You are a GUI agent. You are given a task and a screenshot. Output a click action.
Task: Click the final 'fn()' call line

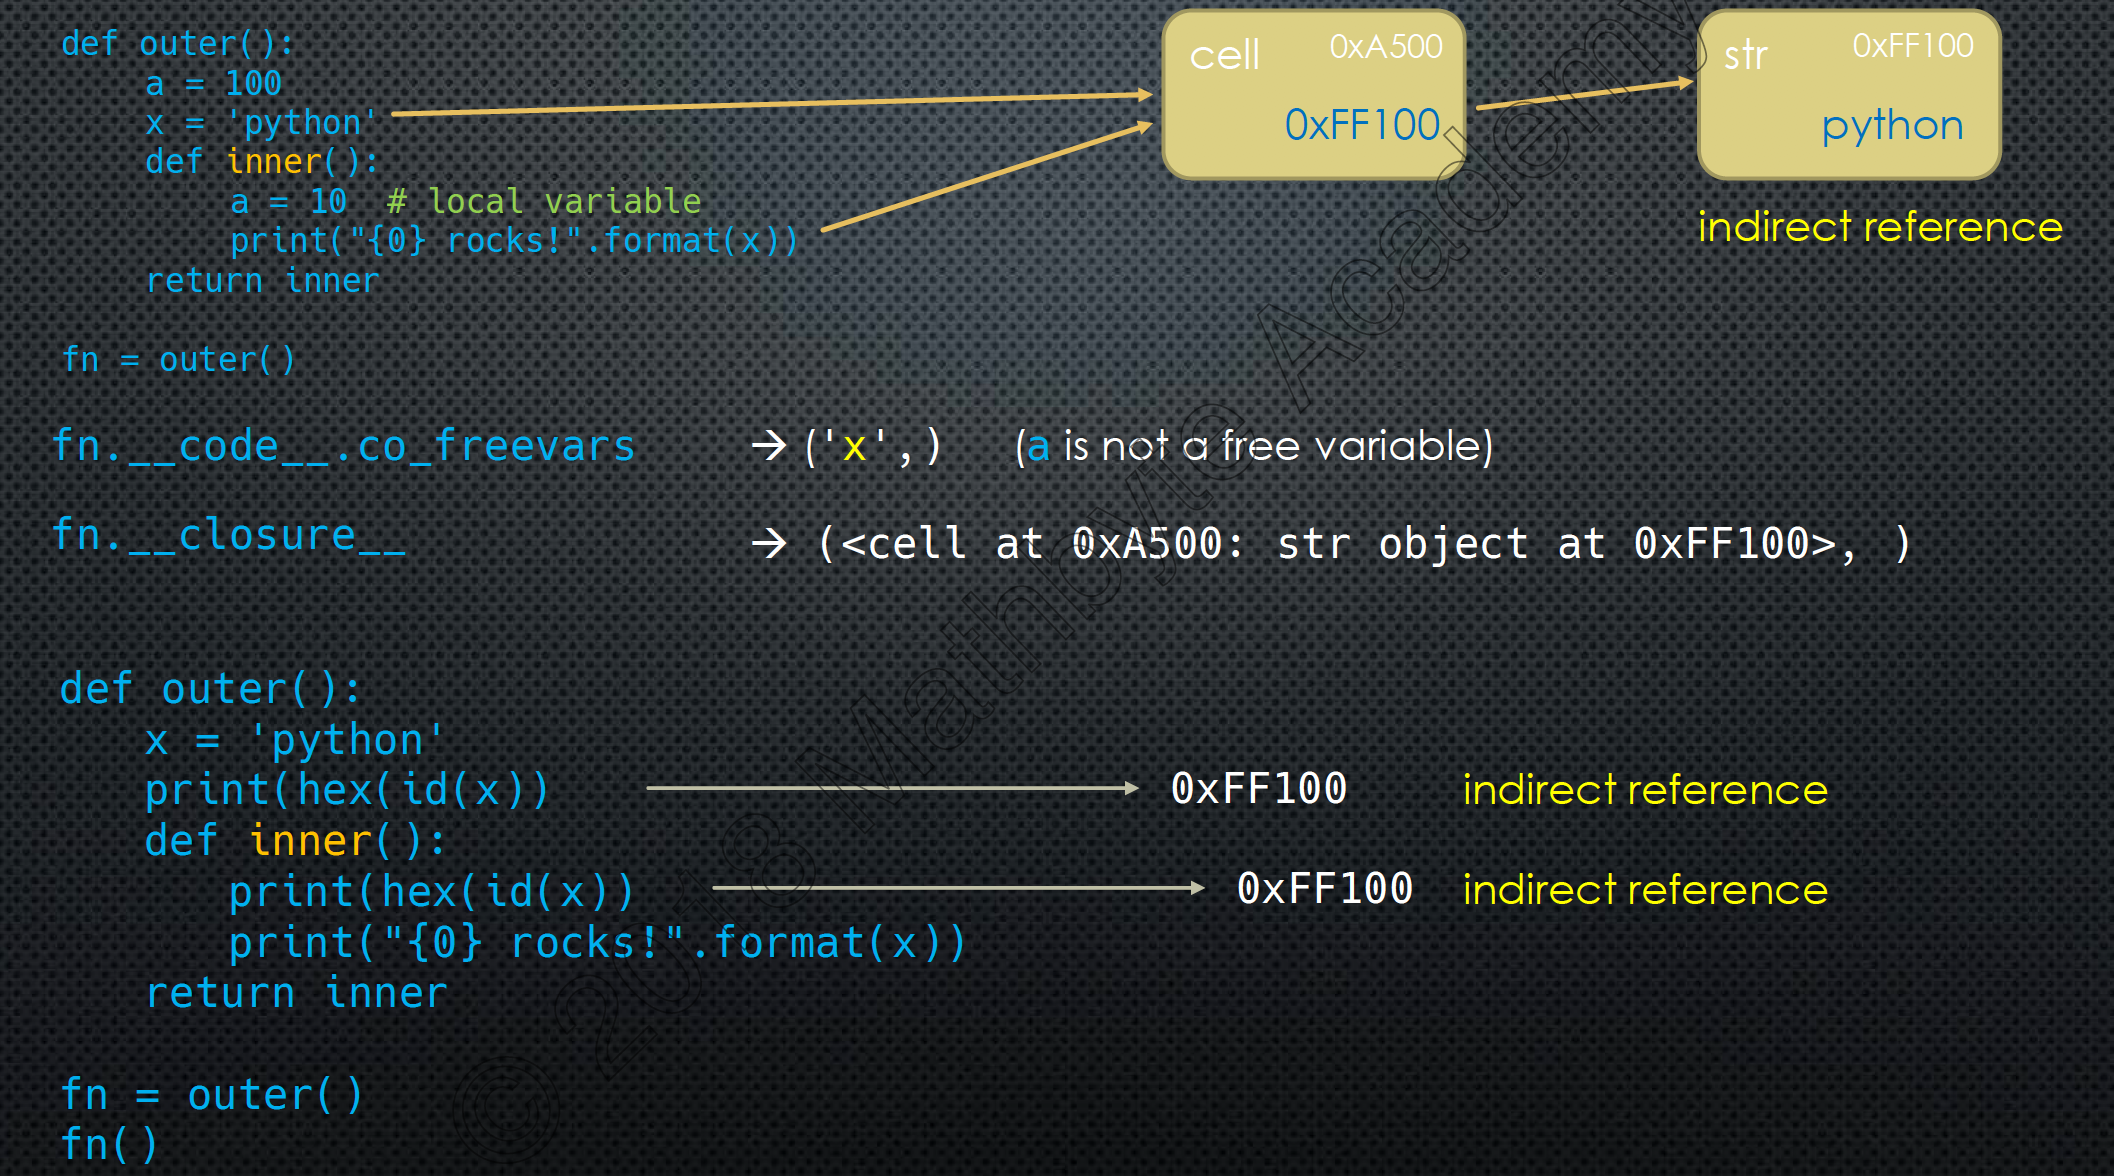tap(109, 1144)
